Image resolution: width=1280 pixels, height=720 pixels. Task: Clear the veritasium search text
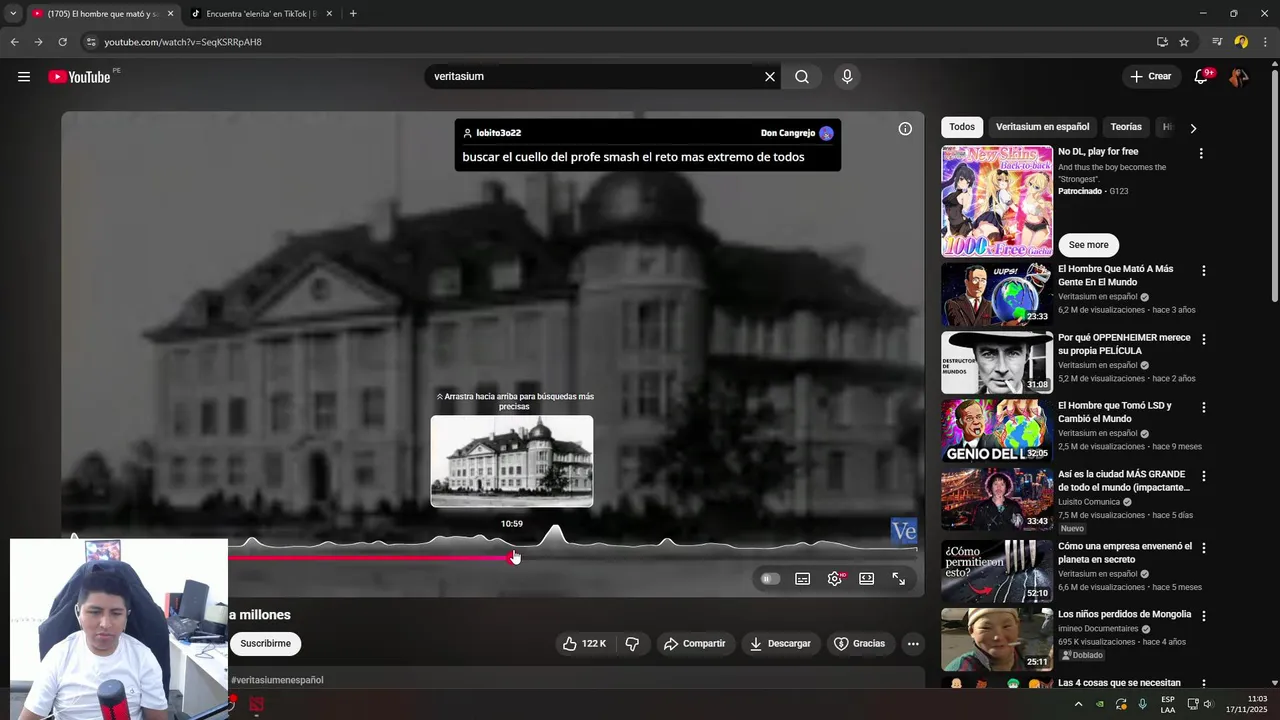[x=770, y=77]
